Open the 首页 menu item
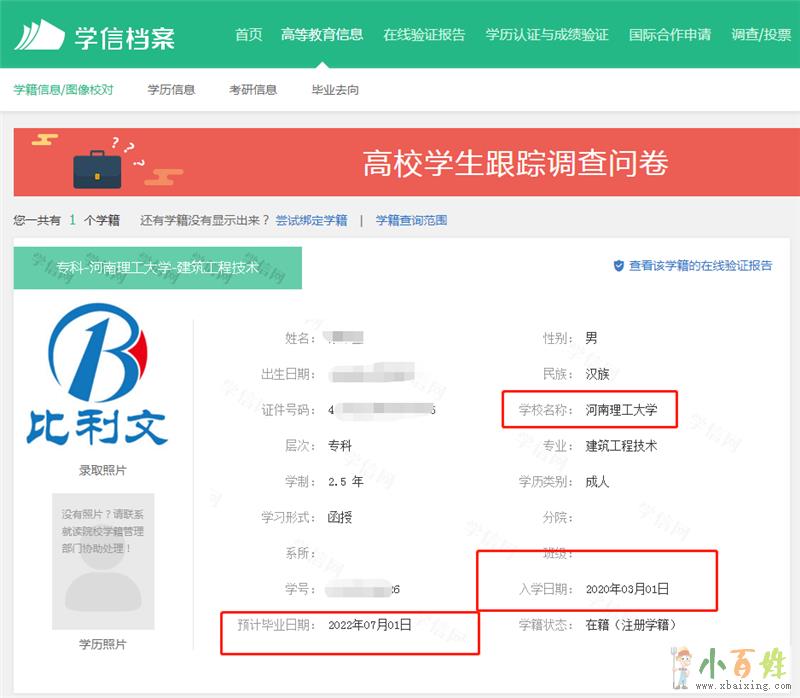800x698 pixels. pos(248,35)
